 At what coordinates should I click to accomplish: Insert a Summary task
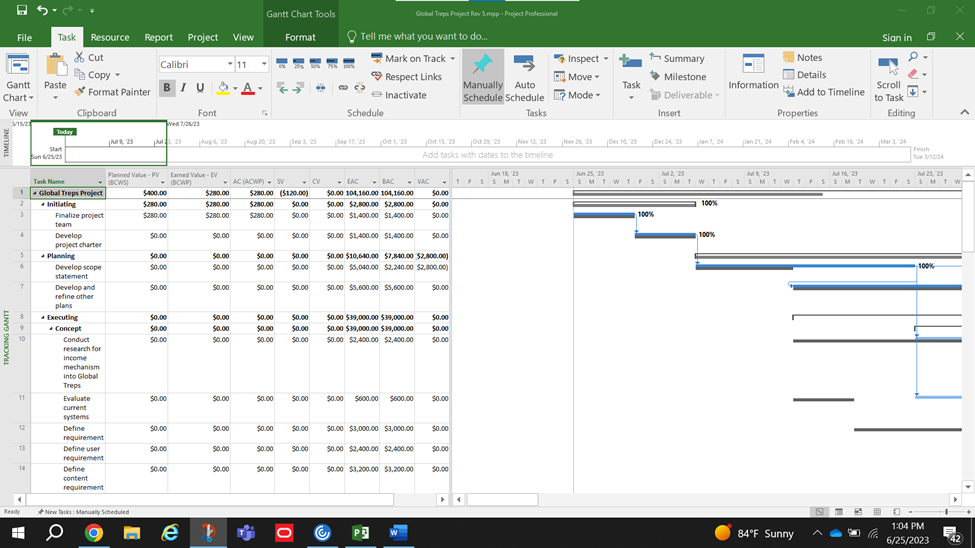pyautogui.click(x=677, y=58)
